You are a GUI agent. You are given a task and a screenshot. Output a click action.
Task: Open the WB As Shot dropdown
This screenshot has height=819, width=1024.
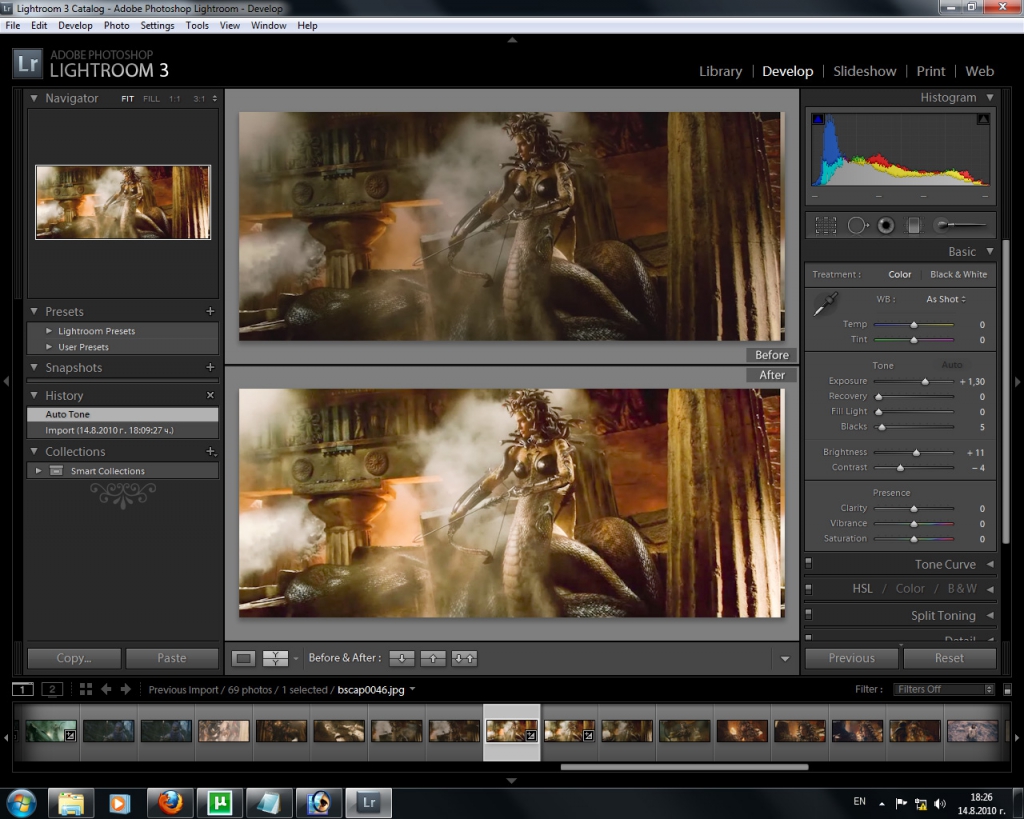[944, 298]
